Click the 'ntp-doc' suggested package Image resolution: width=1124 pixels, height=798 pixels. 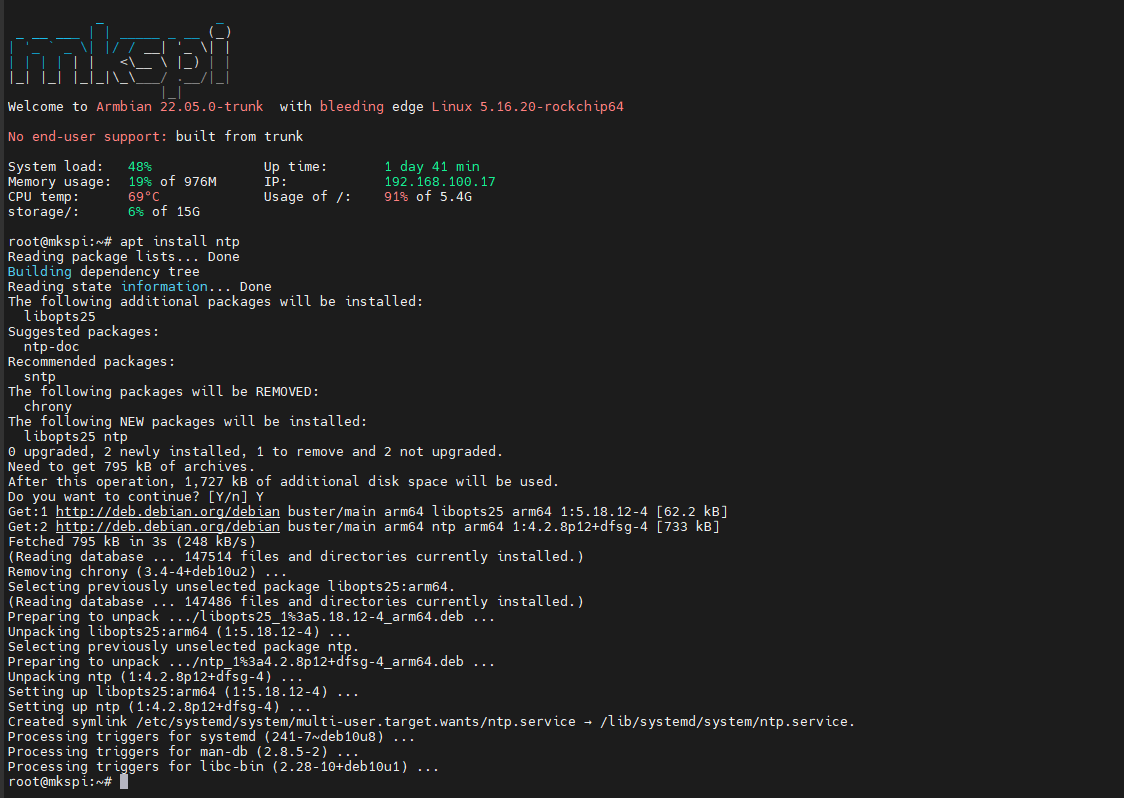(52, 346)
